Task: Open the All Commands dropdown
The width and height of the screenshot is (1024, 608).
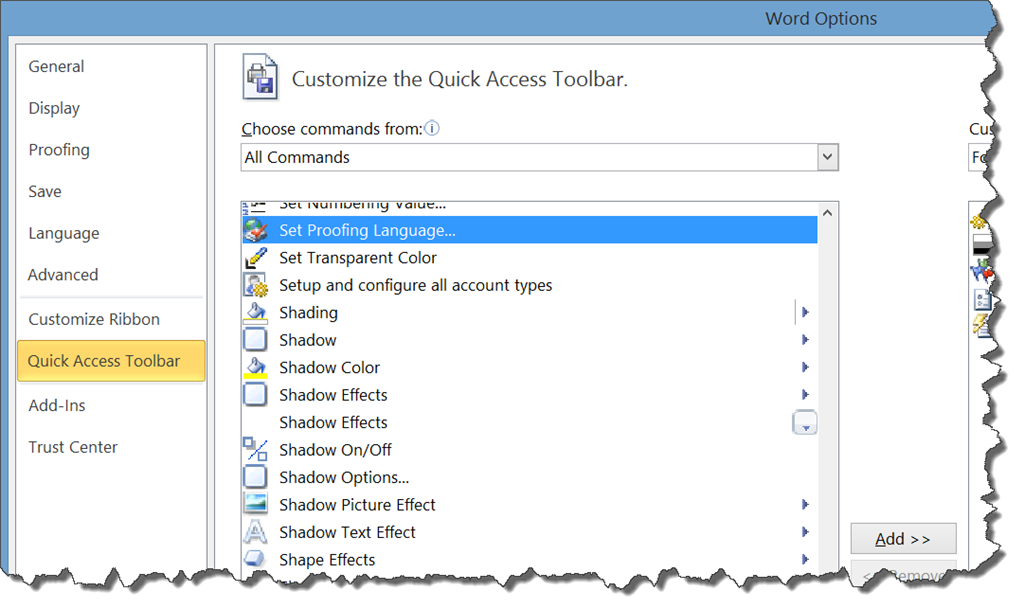Action: point(827,157)
